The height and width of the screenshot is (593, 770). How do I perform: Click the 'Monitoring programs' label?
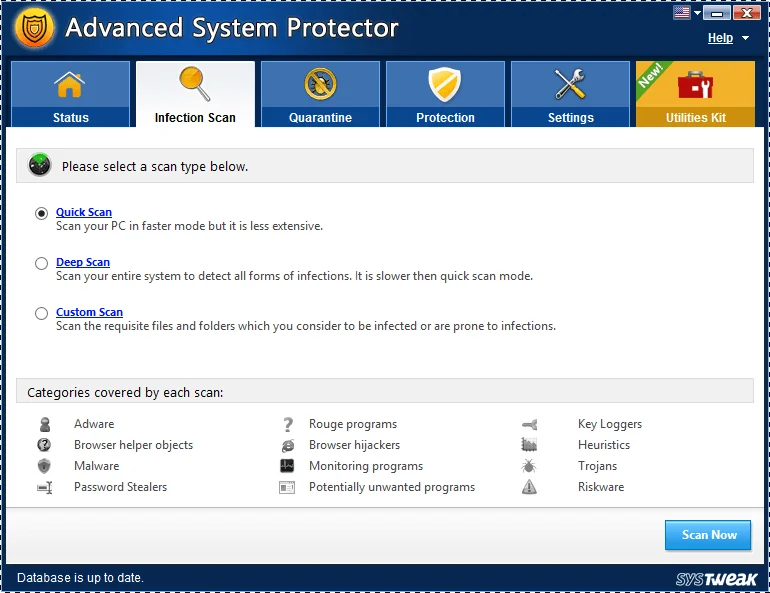click(366, 466)
